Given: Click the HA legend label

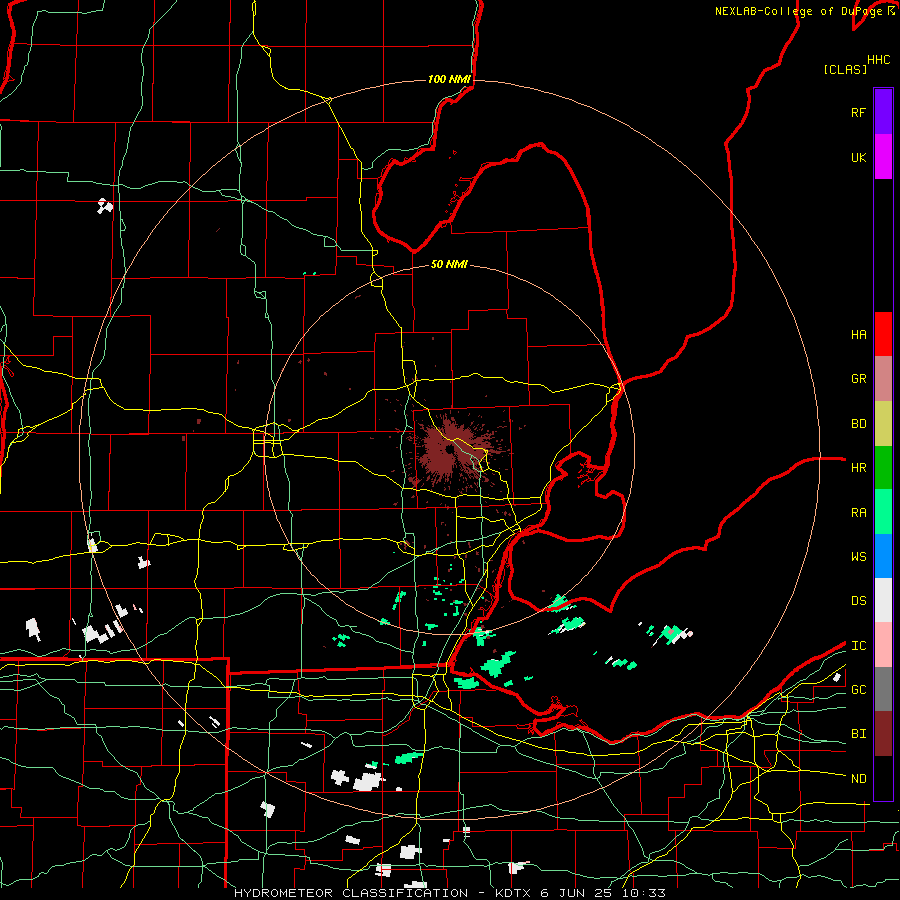Looking at the screenshot, I should [859, 335].
